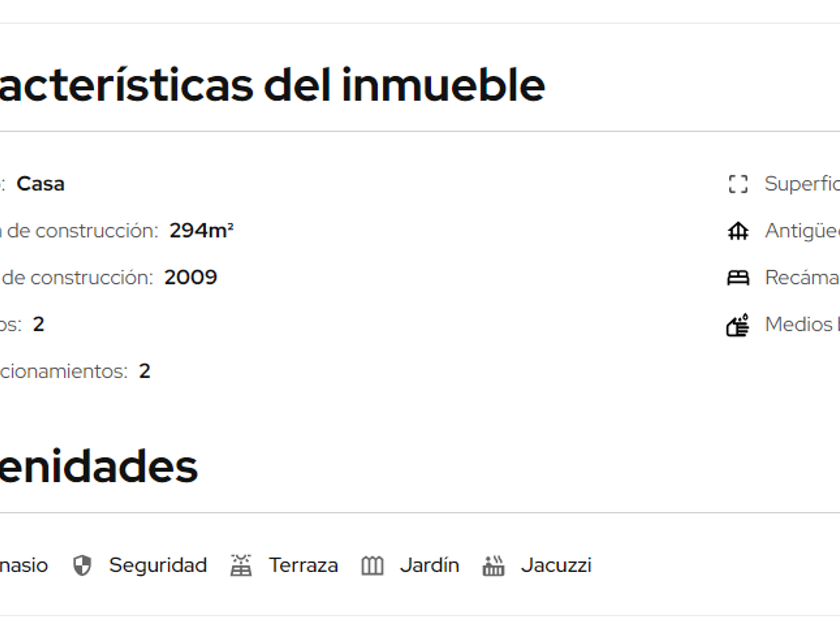840x630 pixels.
Task: Click the Medios baños icon
Action: 738,325
